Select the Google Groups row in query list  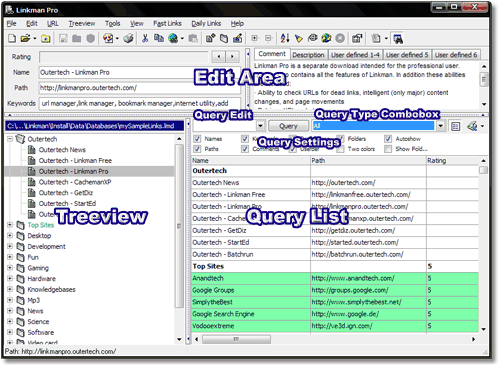(x=335, y=290)
